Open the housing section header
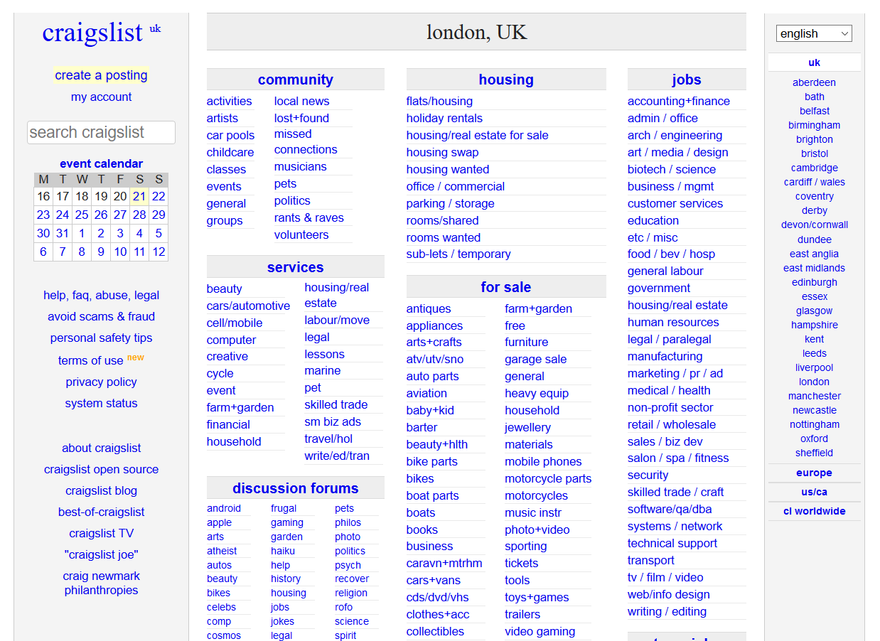Viewport: 880px width, 641px height. [506, 80]
